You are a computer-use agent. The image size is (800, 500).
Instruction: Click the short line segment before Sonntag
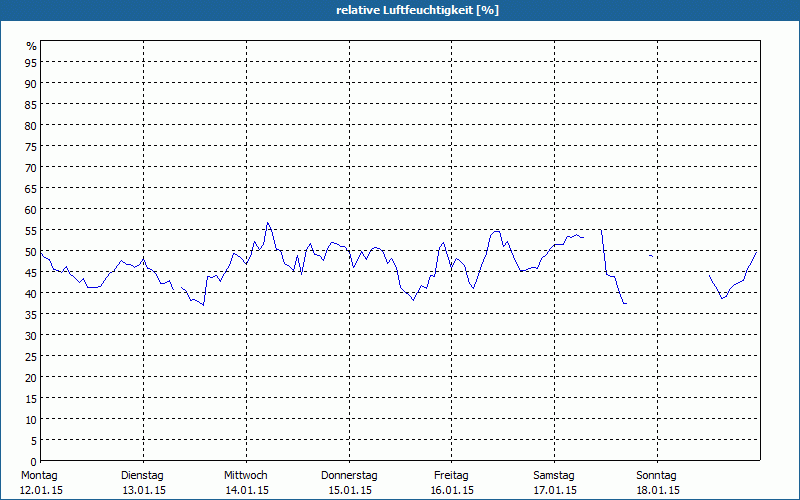click(651, 256)
